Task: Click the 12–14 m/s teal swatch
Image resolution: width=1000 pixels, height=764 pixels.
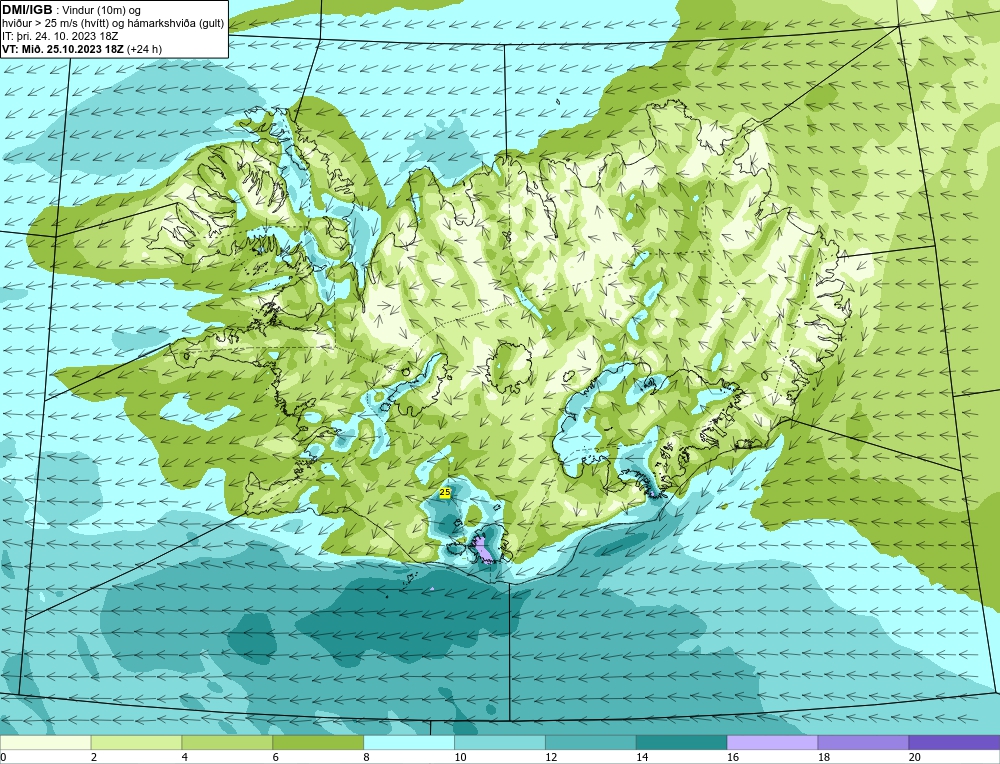Action: [x=591, y=743]
